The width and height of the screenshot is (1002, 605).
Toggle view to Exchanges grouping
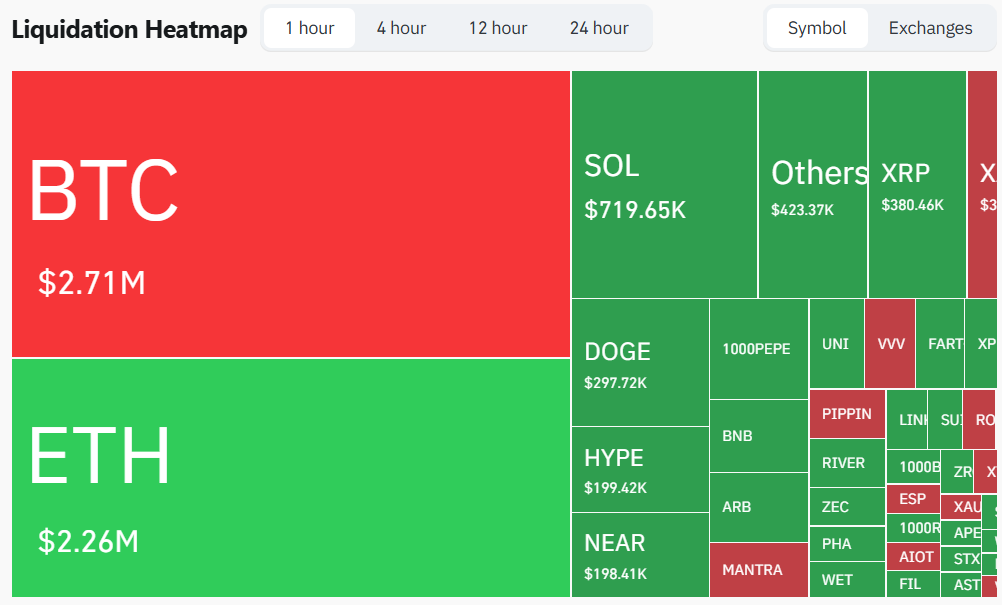point(930,28)
